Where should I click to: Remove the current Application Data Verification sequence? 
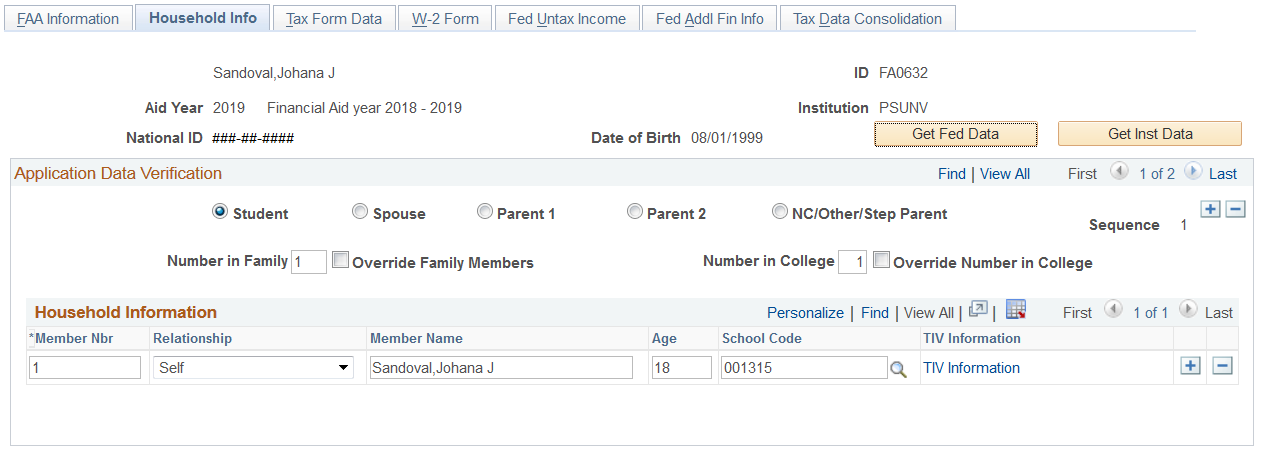1235,209
